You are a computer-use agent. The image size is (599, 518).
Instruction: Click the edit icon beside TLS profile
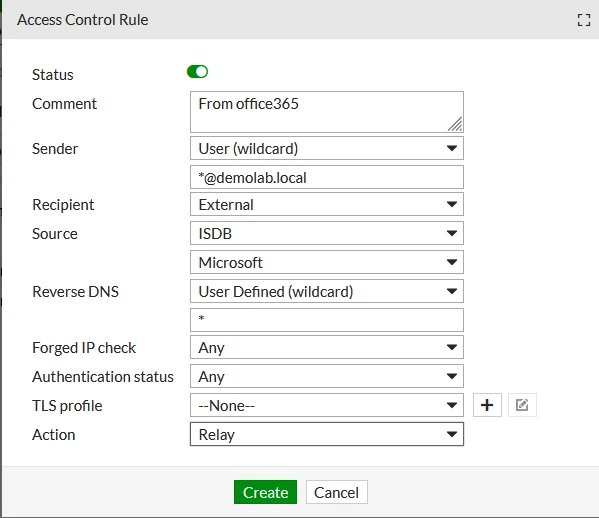(522, 405)
